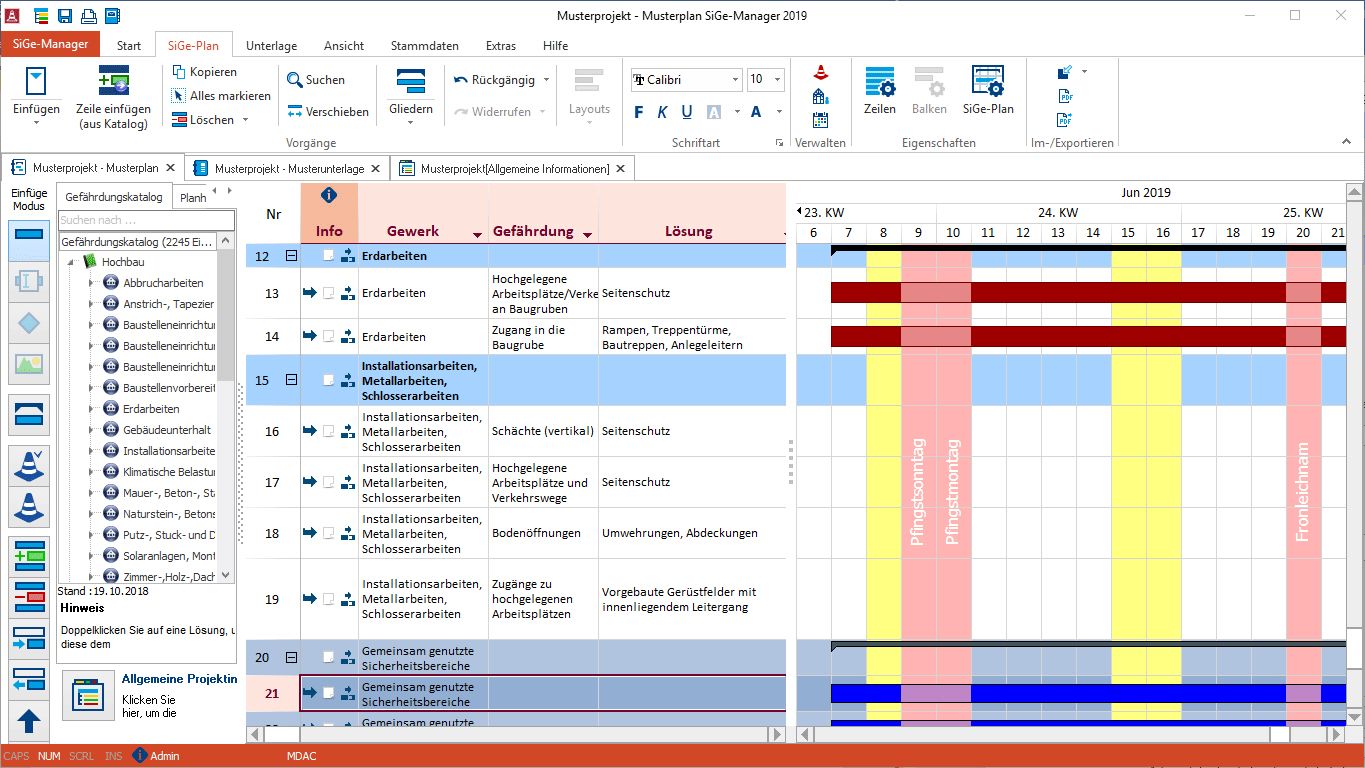This screenshot has height=768, width=1365.
Task: Click Alles markieren in the ribbon
Action: point(221,96)
